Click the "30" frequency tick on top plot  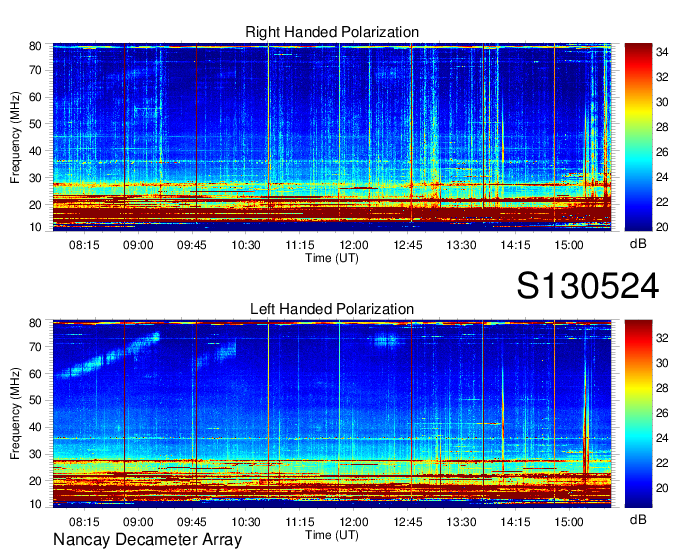coord(35,178)
